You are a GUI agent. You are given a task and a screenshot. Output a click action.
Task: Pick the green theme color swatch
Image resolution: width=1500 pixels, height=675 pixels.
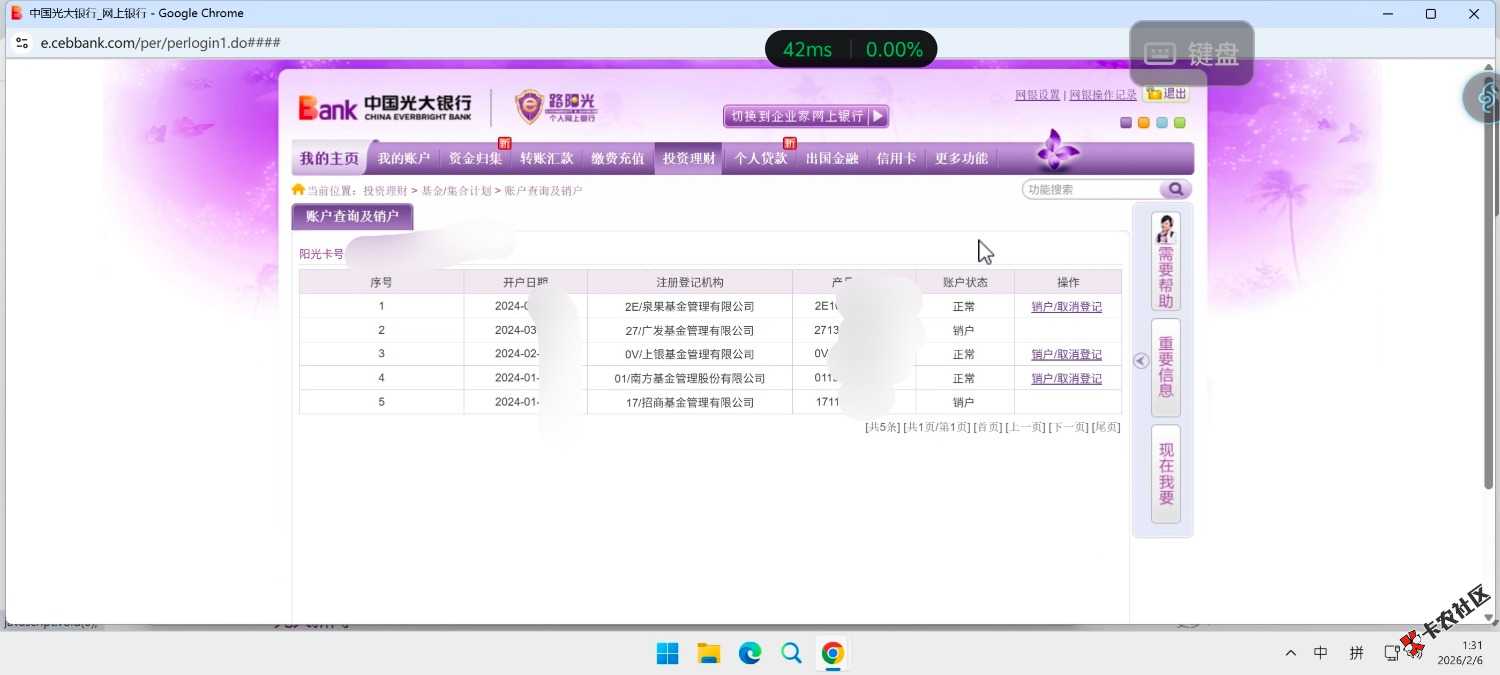click(x=1180, y=123)
